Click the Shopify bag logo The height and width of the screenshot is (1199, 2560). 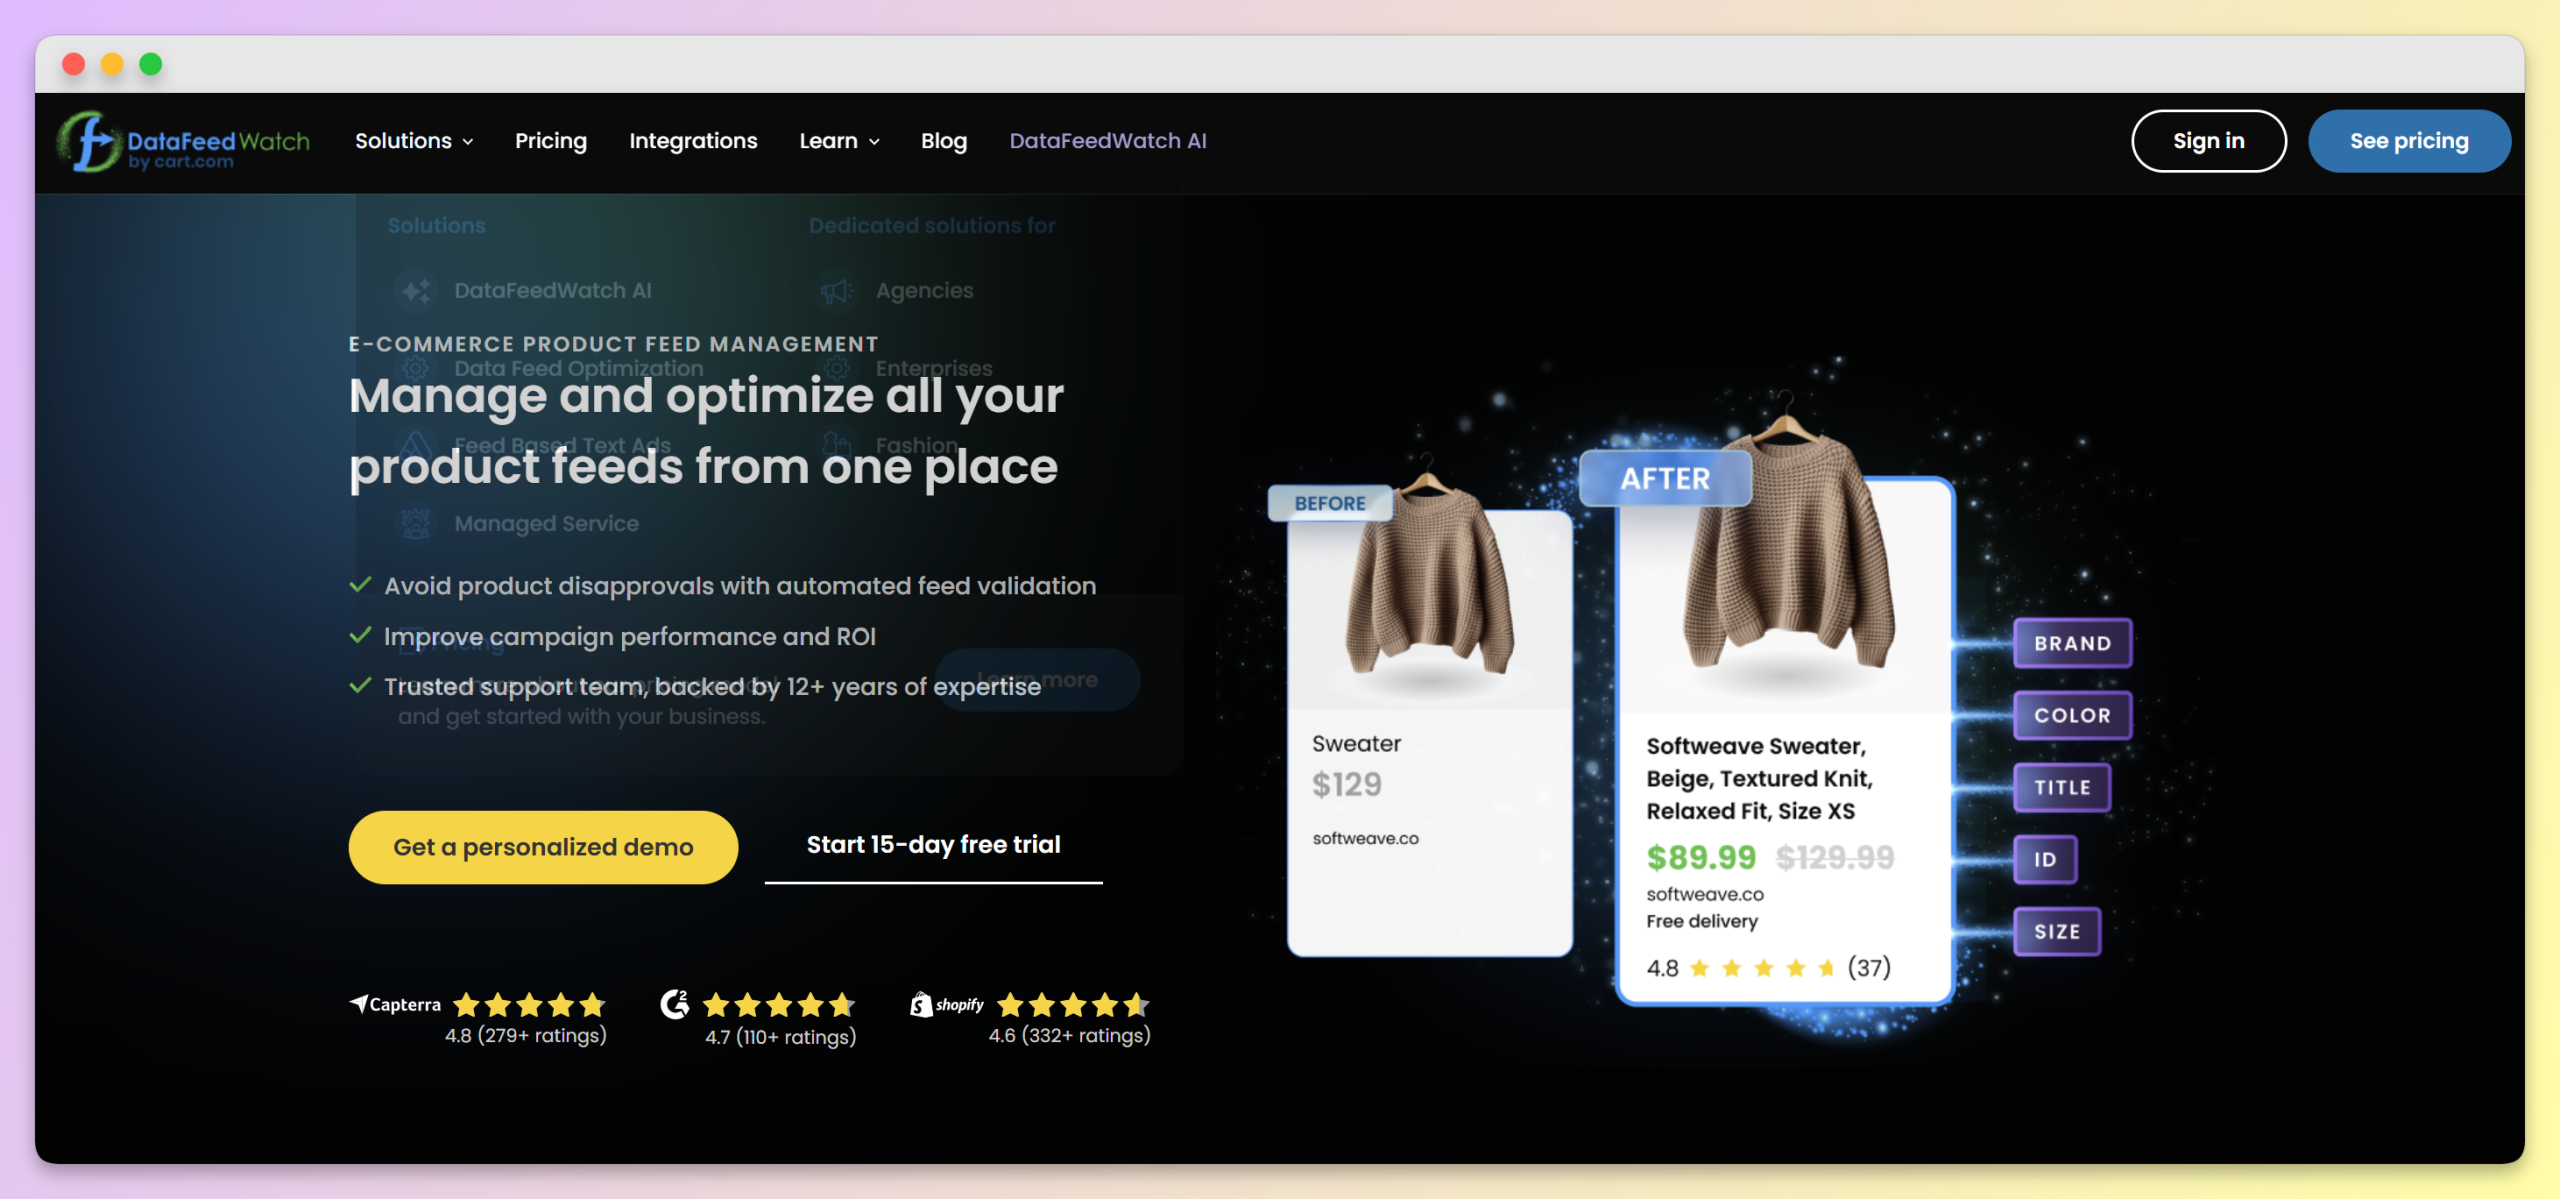[x=921, y=1004]
